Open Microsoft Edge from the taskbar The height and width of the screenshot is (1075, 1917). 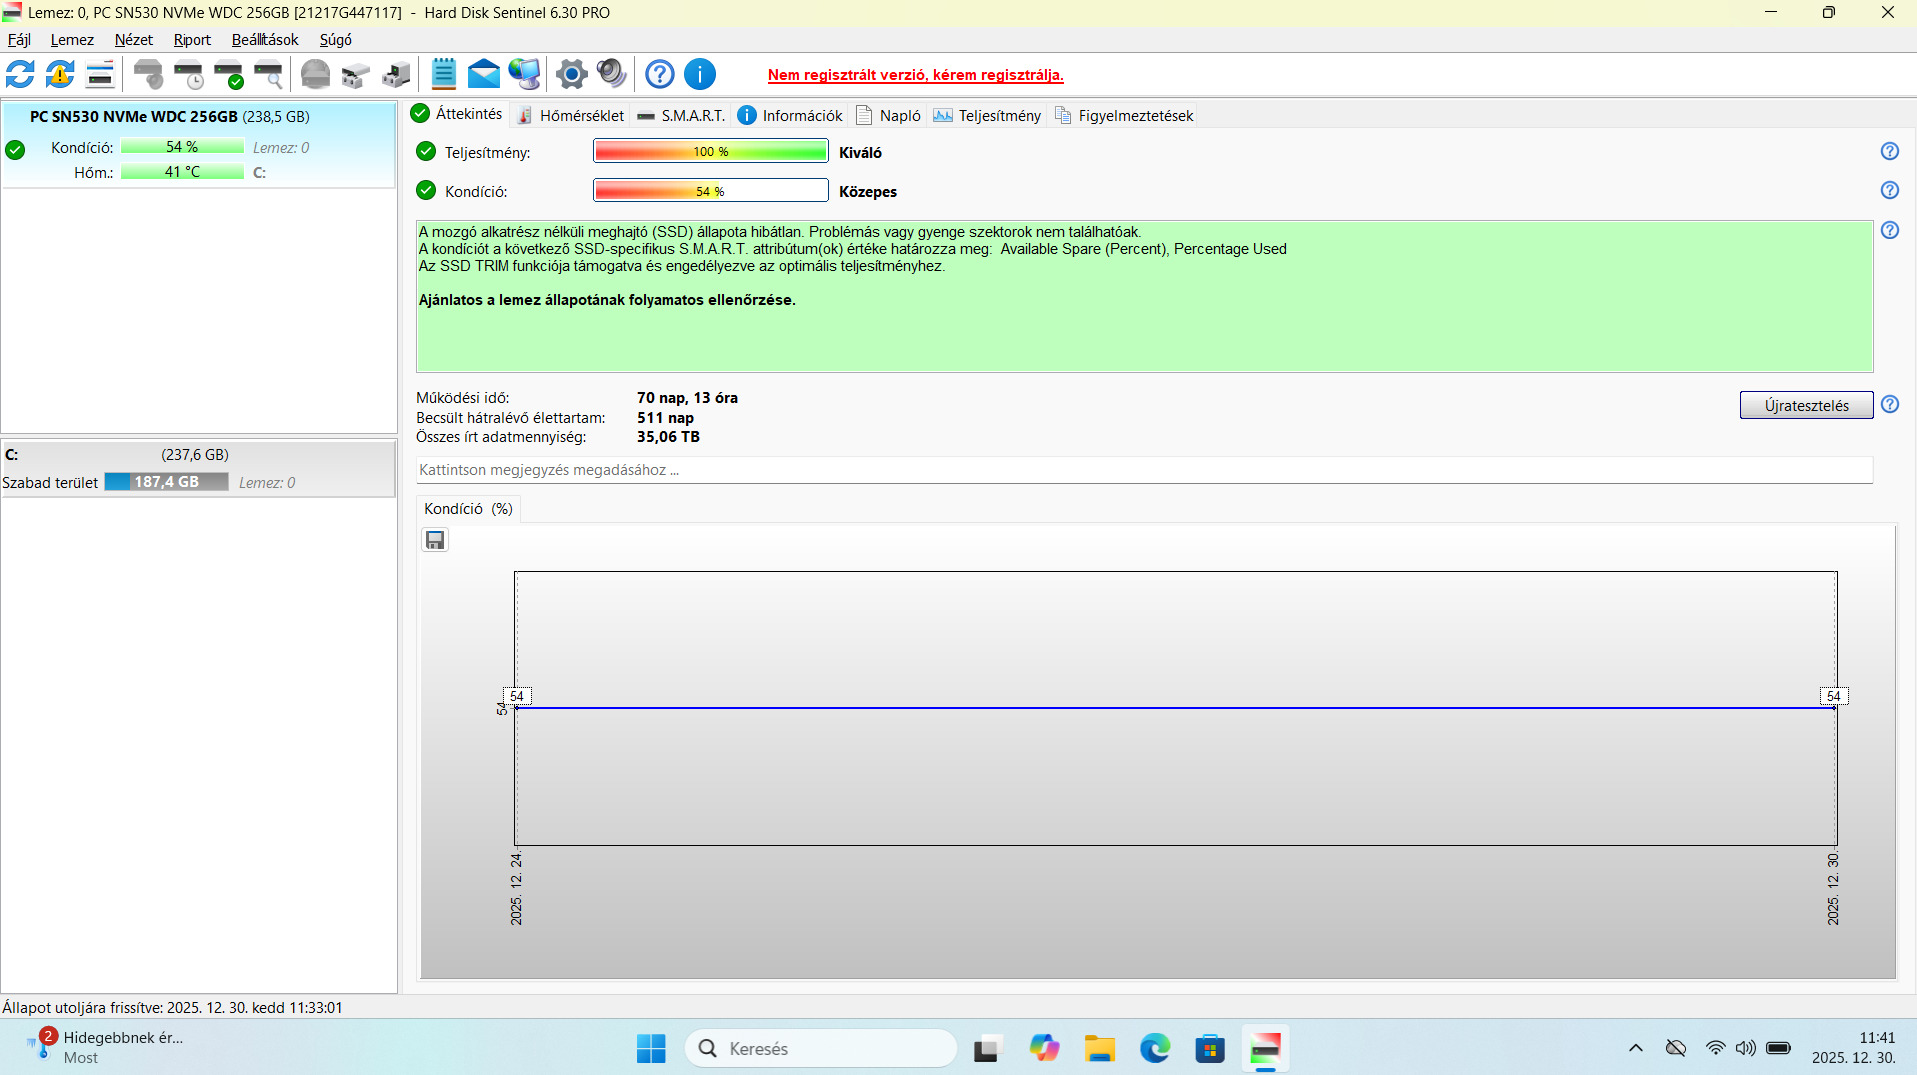(x=1155, y=1048)
